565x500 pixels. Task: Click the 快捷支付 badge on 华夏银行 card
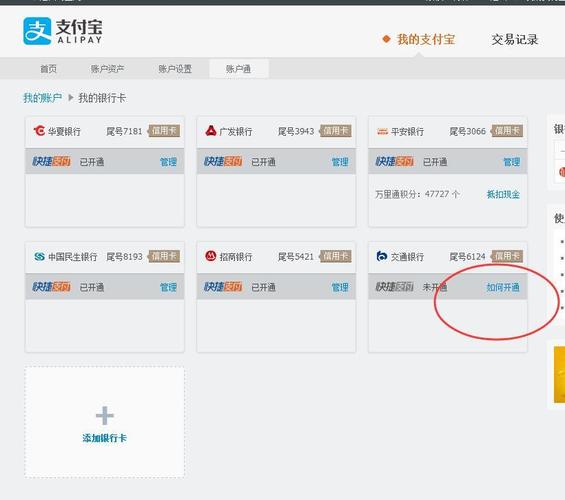[52, 161]
